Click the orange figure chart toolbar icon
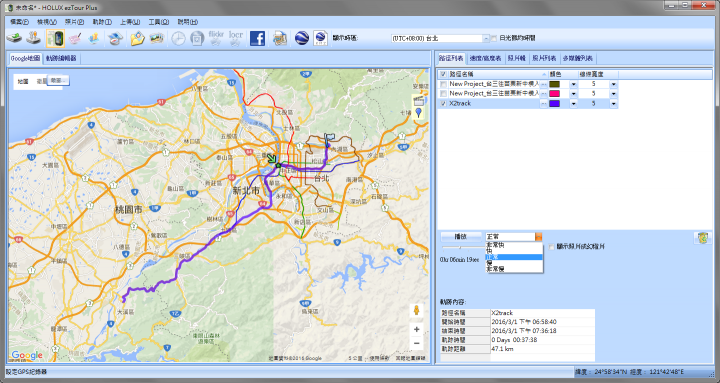This screenshot has height=383, width=720. click(x=94, y=38)
